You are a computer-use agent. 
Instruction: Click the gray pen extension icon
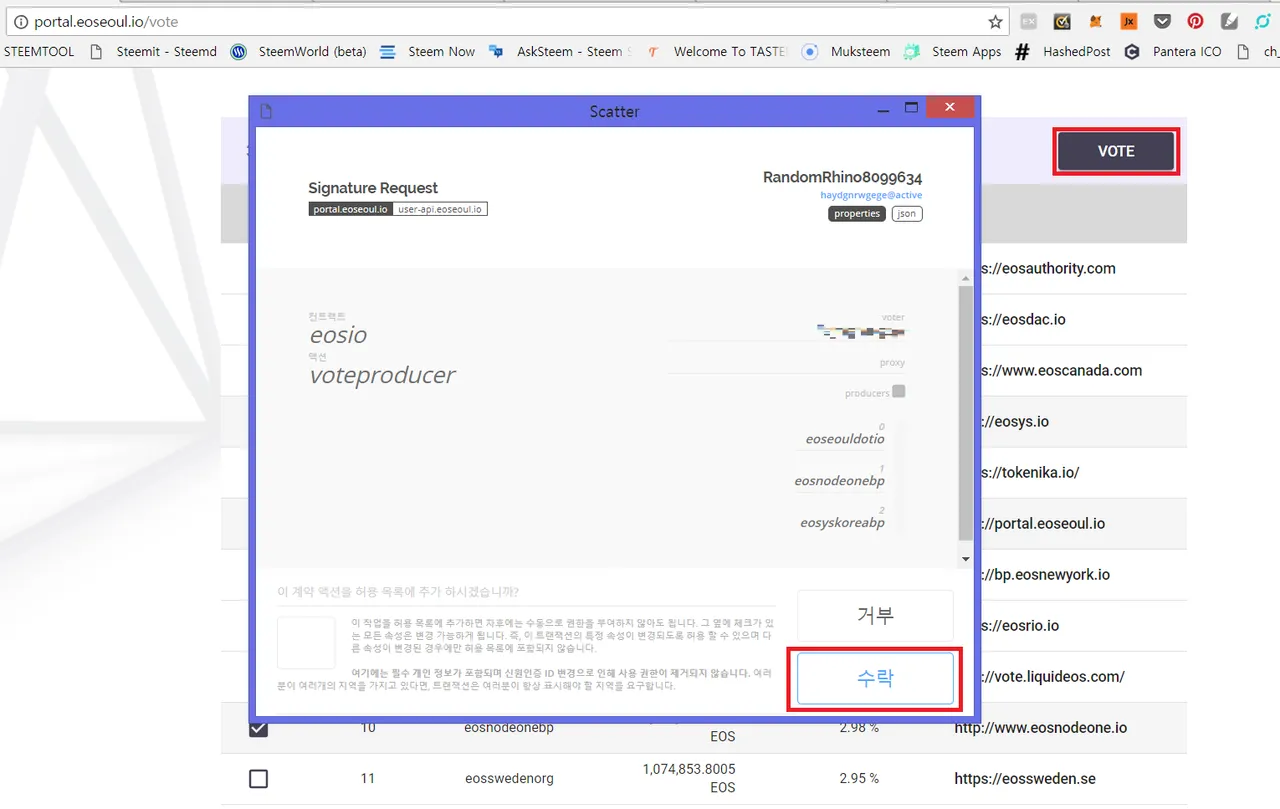point(1229,21)
